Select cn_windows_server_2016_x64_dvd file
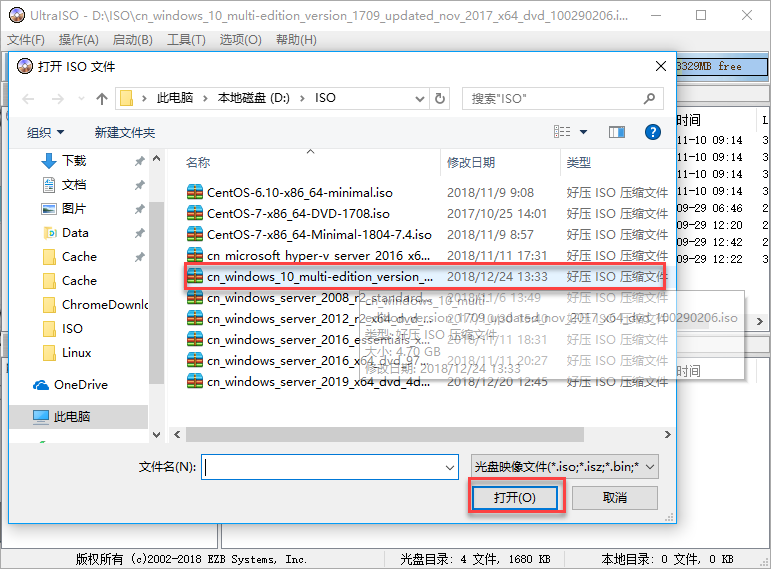The image size is (771, 569). pyautogui.click(x=318, y=361)
